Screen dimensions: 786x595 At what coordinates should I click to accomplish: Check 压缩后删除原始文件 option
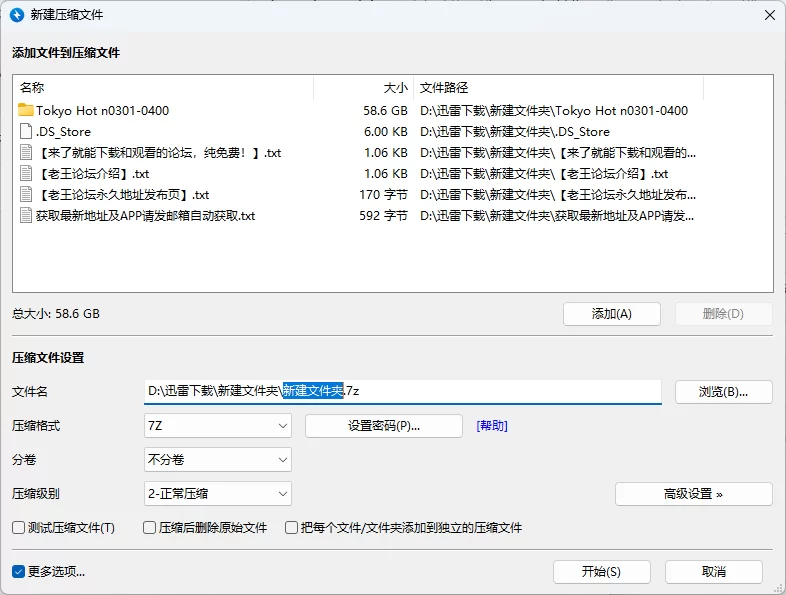click(150, 527)
